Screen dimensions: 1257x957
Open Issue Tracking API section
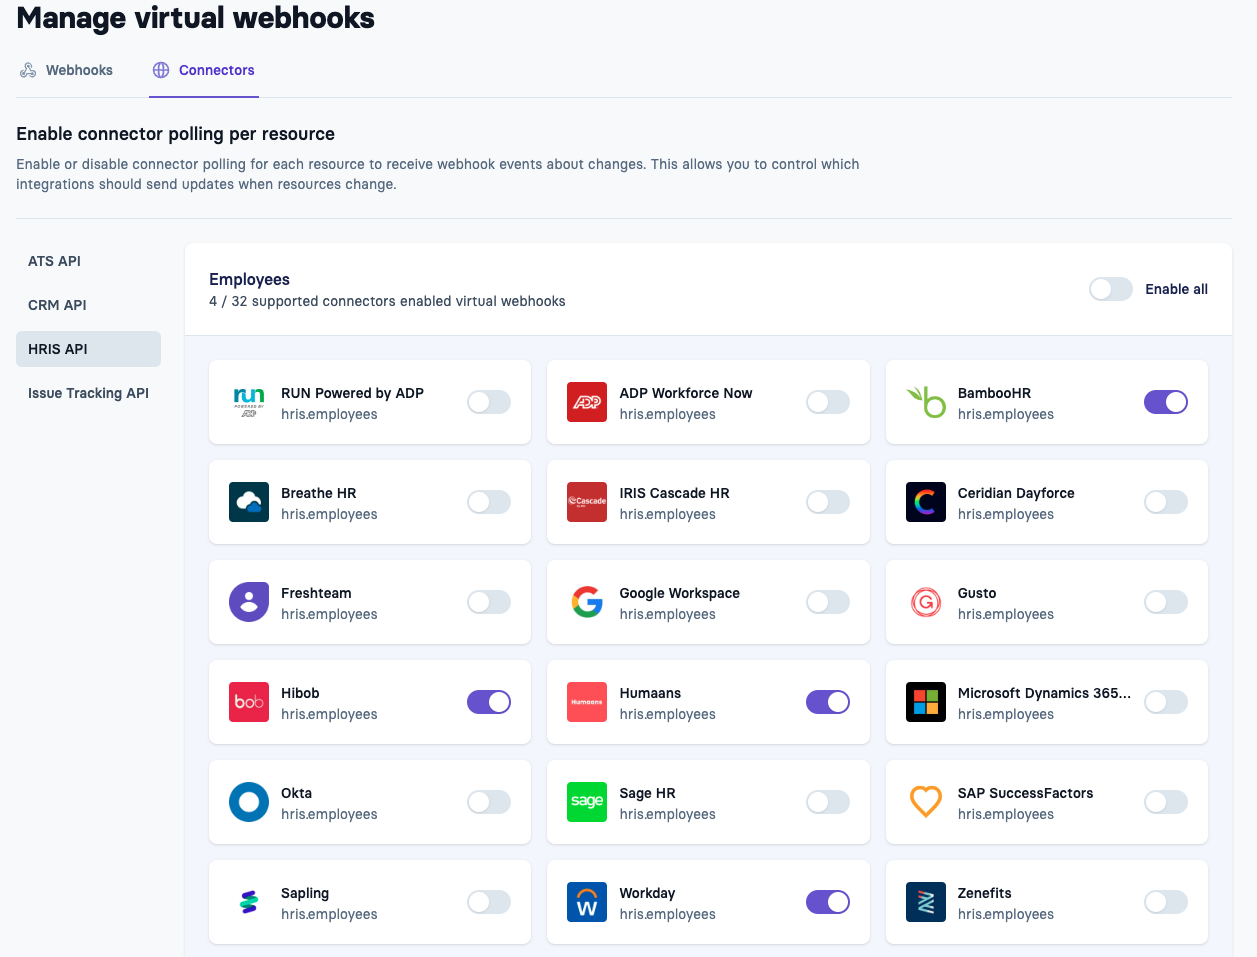(88, 393)
